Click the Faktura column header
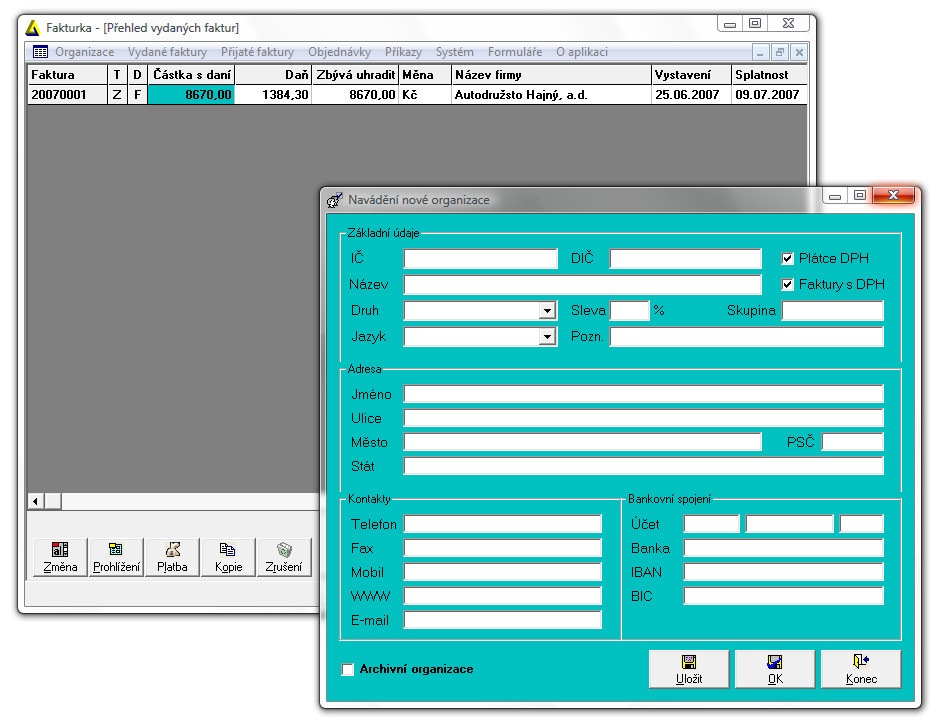 (68, 75)
